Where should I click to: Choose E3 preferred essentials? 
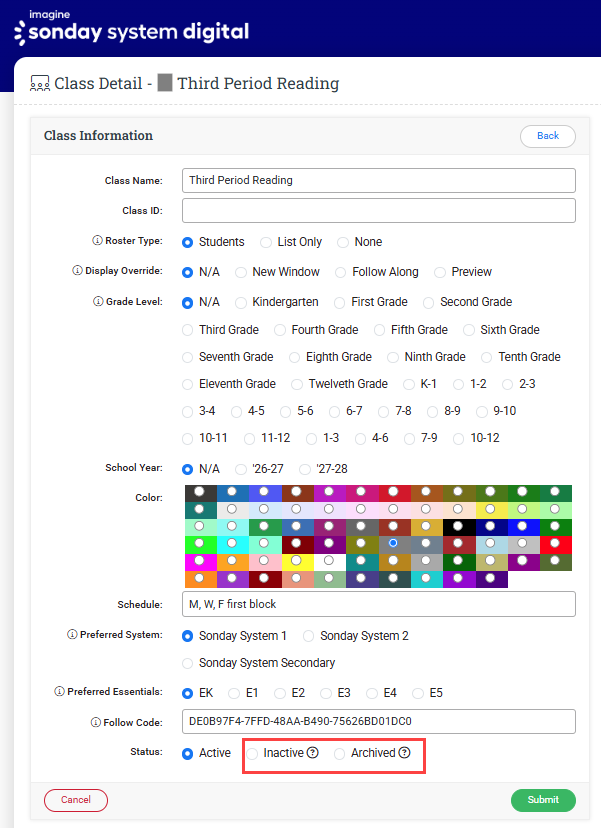(326, 693)
